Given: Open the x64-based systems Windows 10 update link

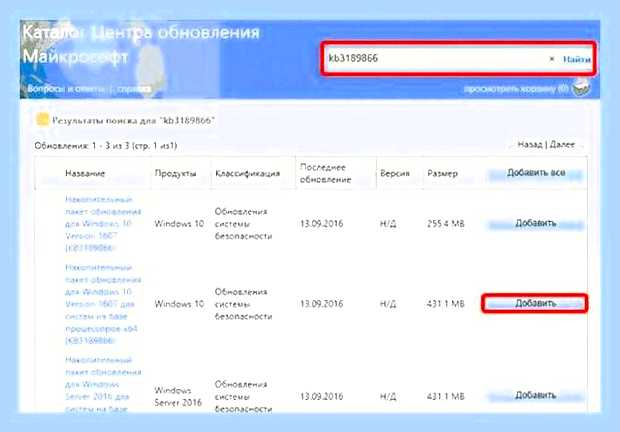Looking at the screenshot, I should point(103,304).
